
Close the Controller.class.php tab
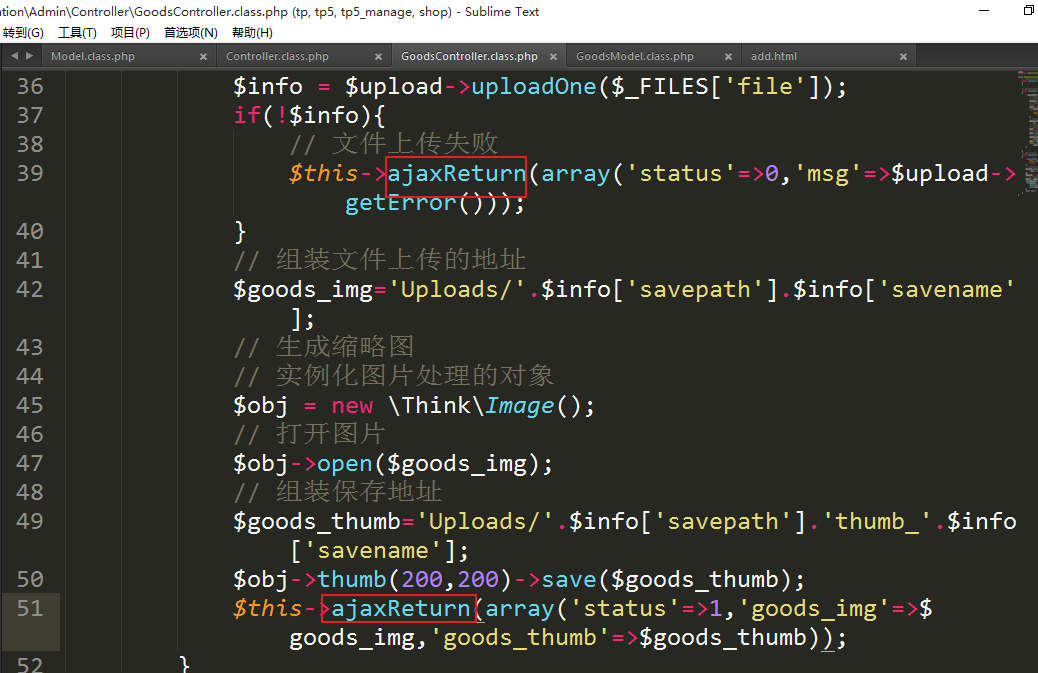click(378, 57)
